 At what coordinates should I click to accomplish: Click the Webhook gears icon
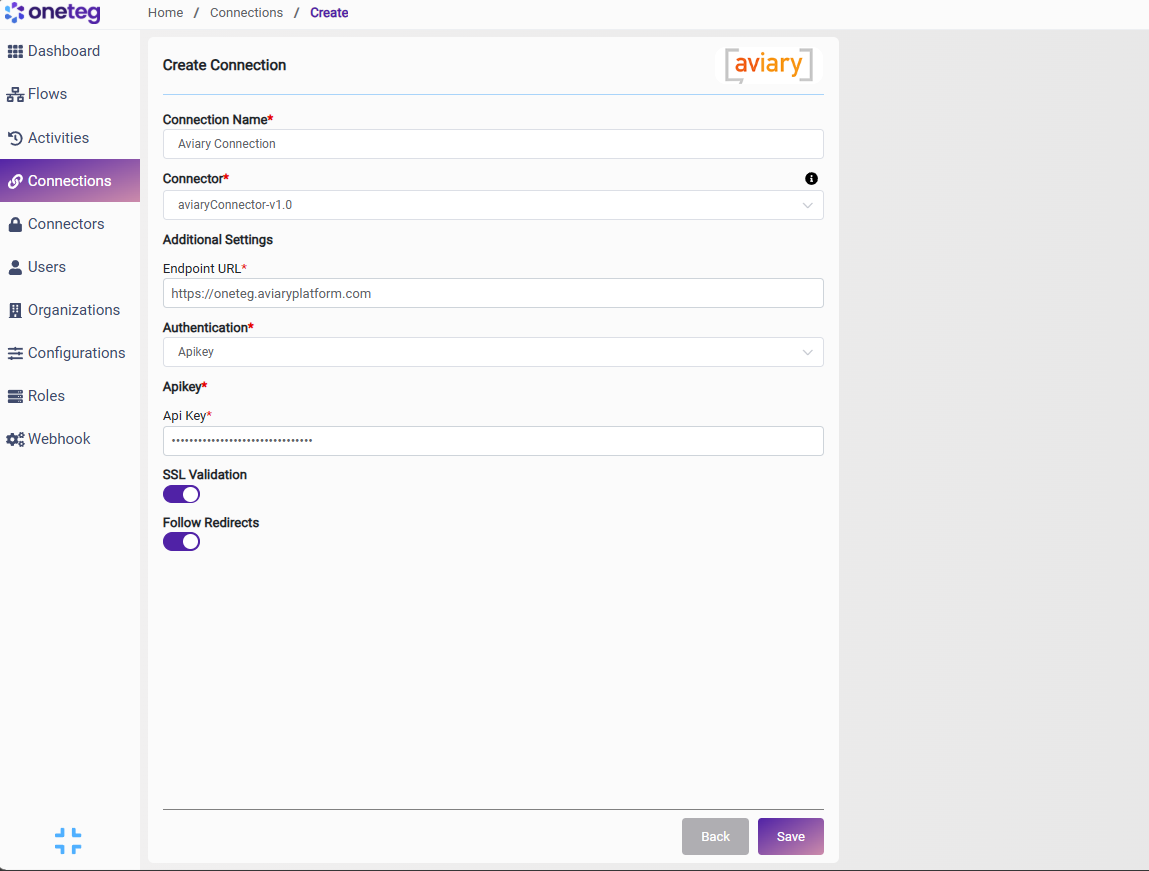[15, 440]
